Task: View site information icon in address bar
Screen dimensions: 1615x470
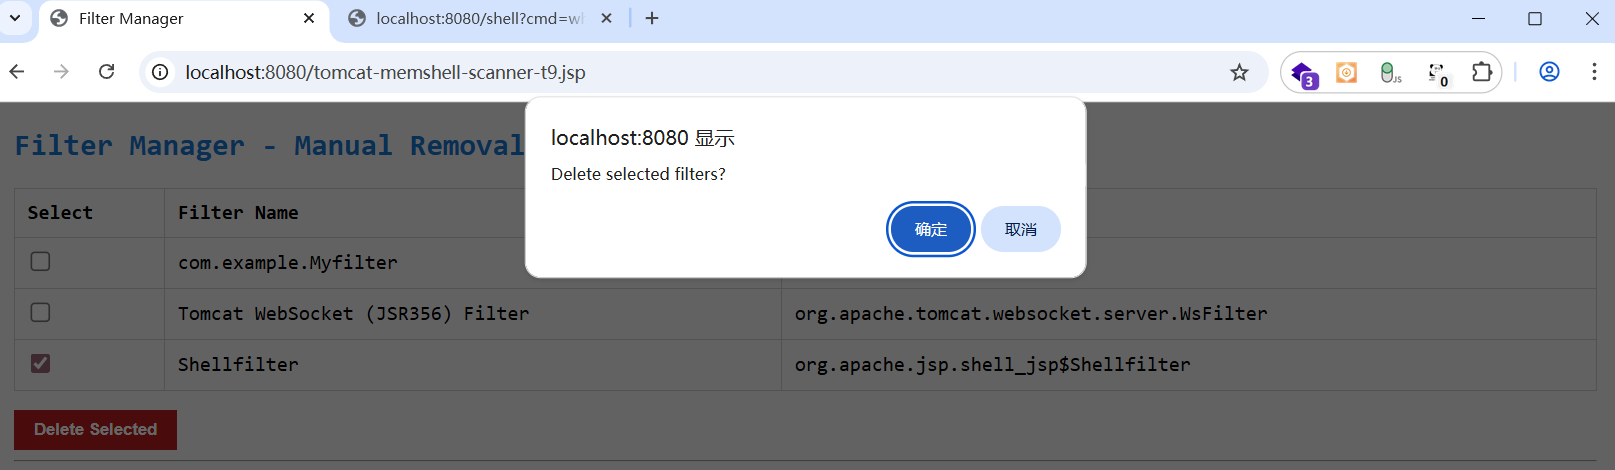Action: pos(159,72)
